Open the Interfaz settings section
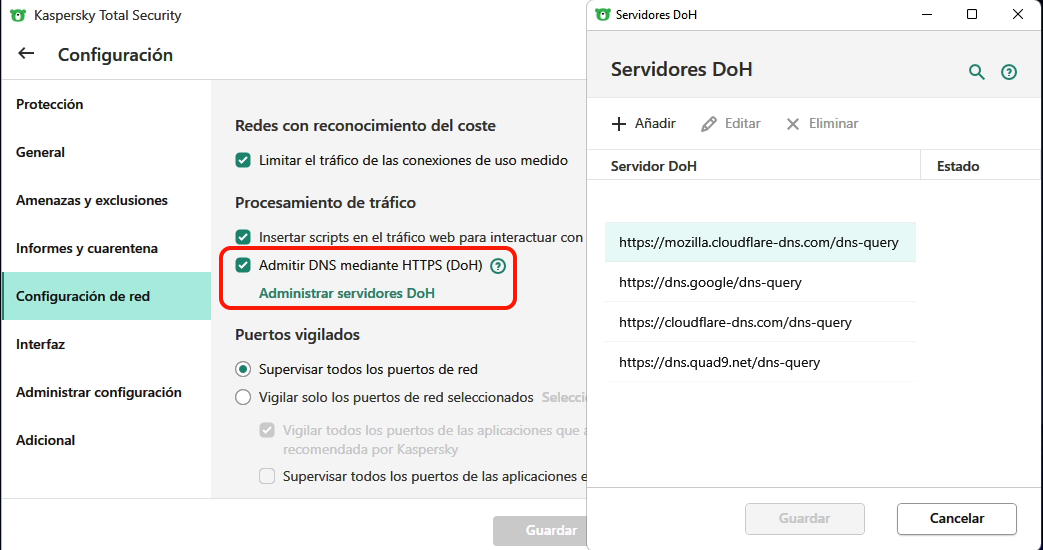Viewport: 1043px width, 550px height. [106, 344]
